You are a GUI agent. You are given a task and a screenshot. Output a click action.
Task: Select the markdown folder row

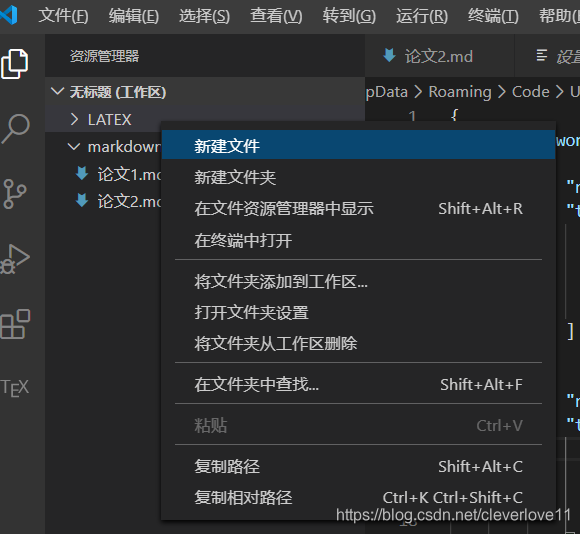click(x=103, y=147)
